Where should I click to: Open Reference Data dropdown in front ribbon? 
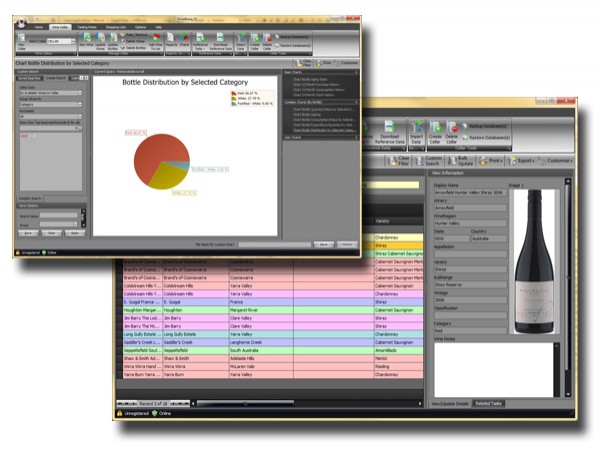coord(200,41)
